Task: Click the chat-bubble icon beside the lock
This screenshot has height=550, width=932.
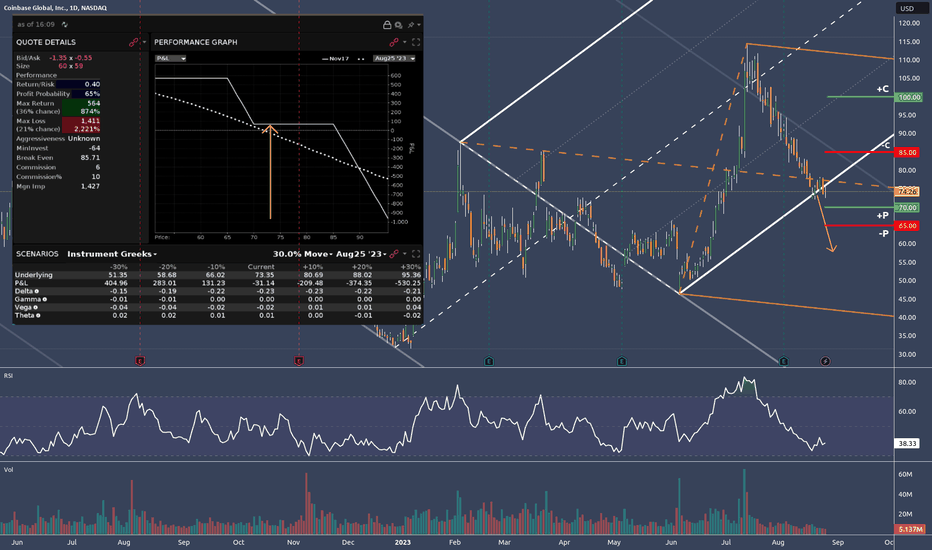Action: click(398, 25)
